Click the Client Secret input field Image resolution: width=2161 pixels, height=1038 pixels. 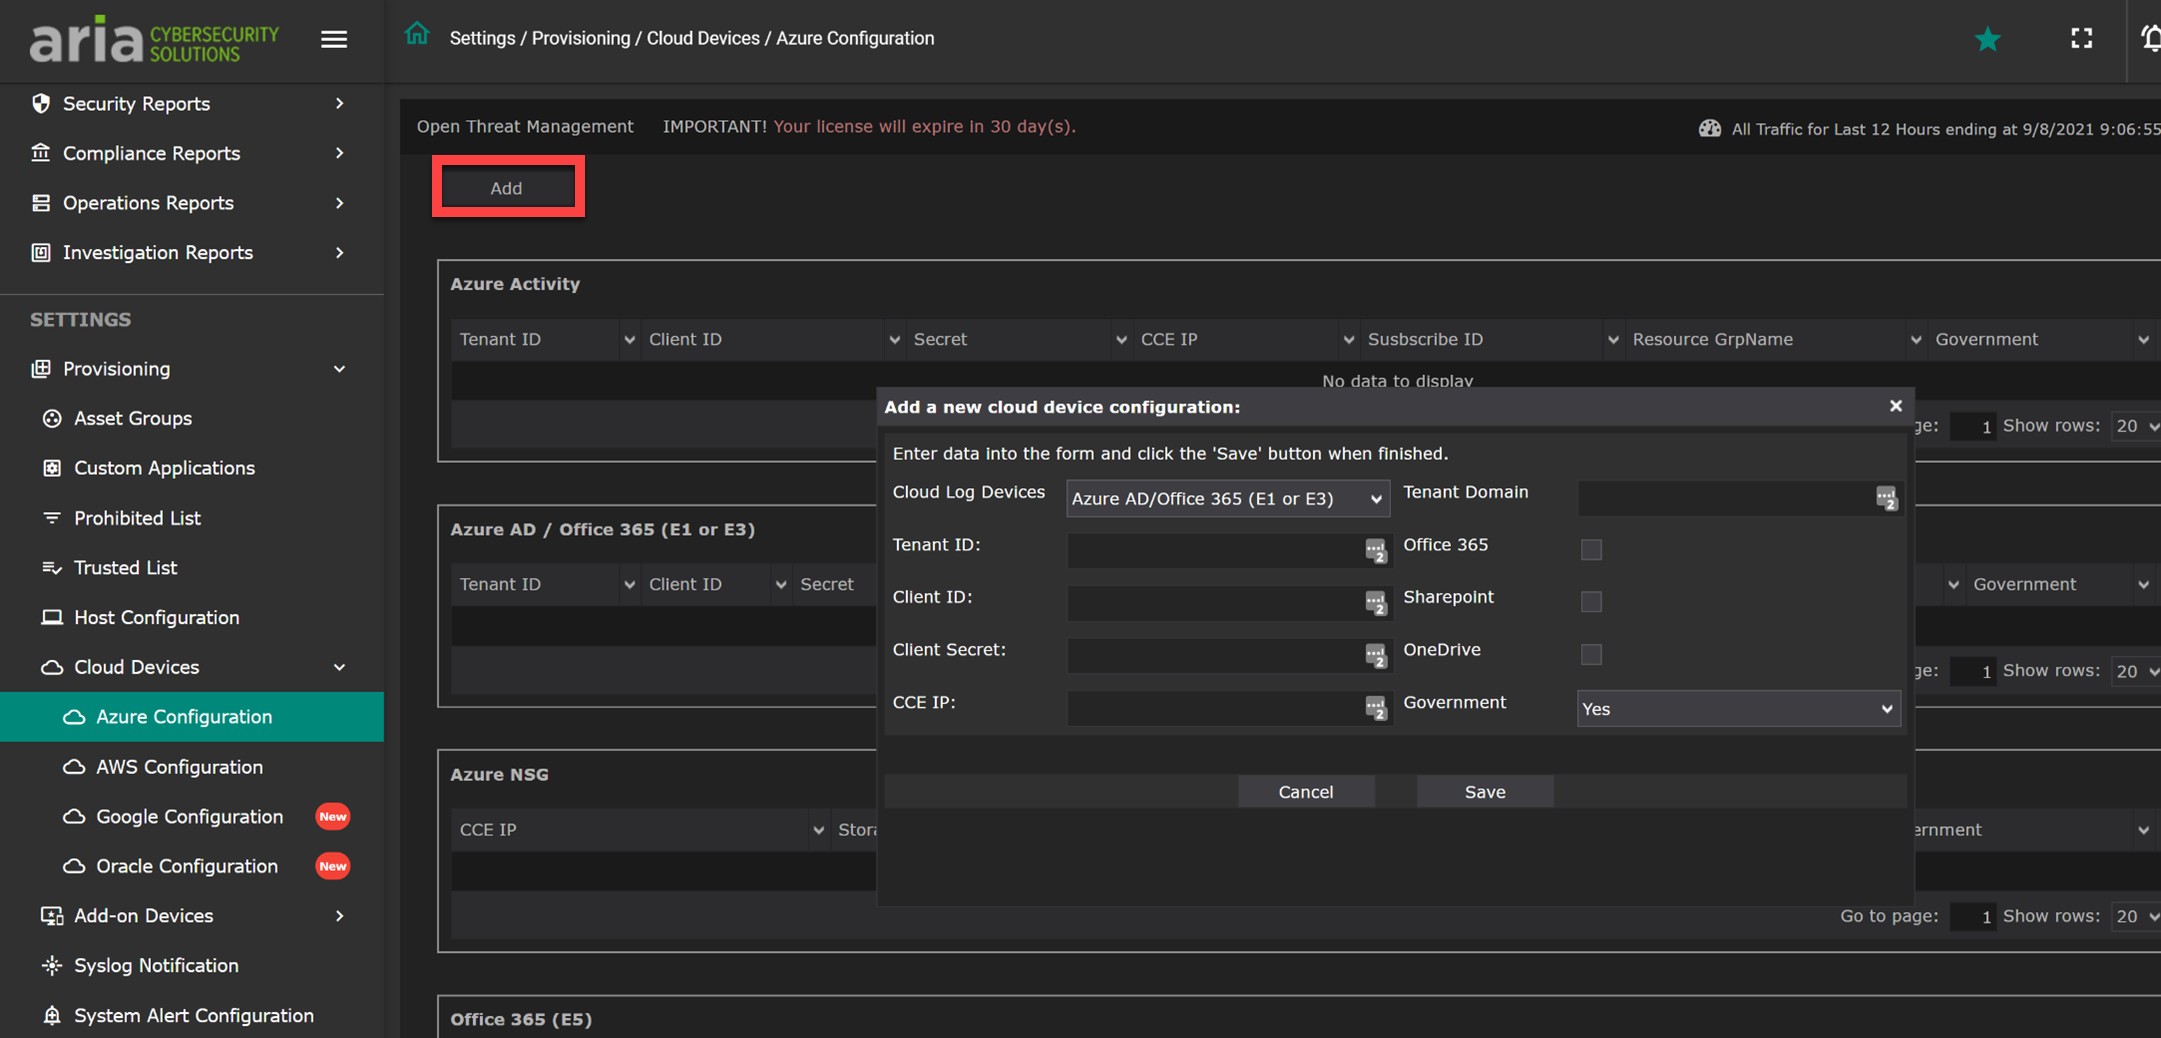tap(1228, 655)
